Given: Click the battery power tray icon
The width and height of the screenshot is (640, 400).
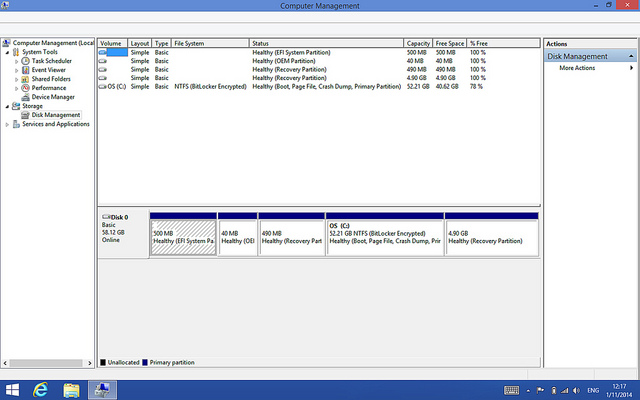Looking at the screenshot, I should pos(553,390).
